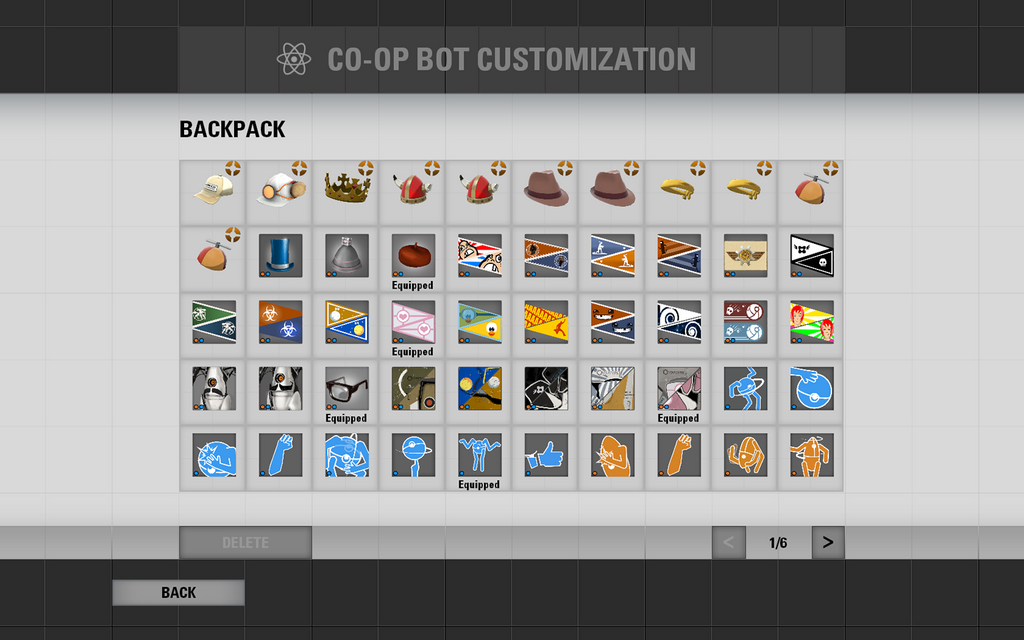
Task: Choose the brown fedora hat
Action: tap(544, 192)
